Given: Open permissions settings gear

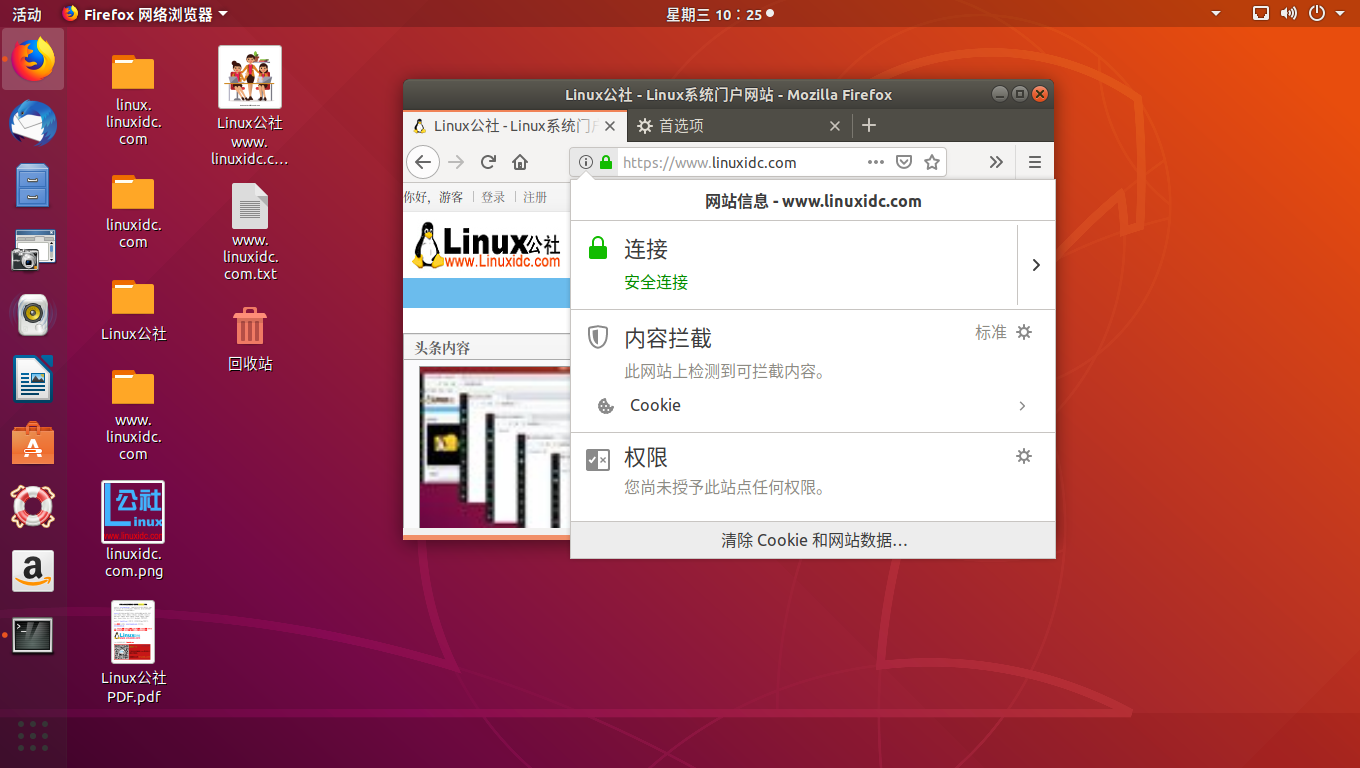Looking at the screenshot, I should 1024,456.
